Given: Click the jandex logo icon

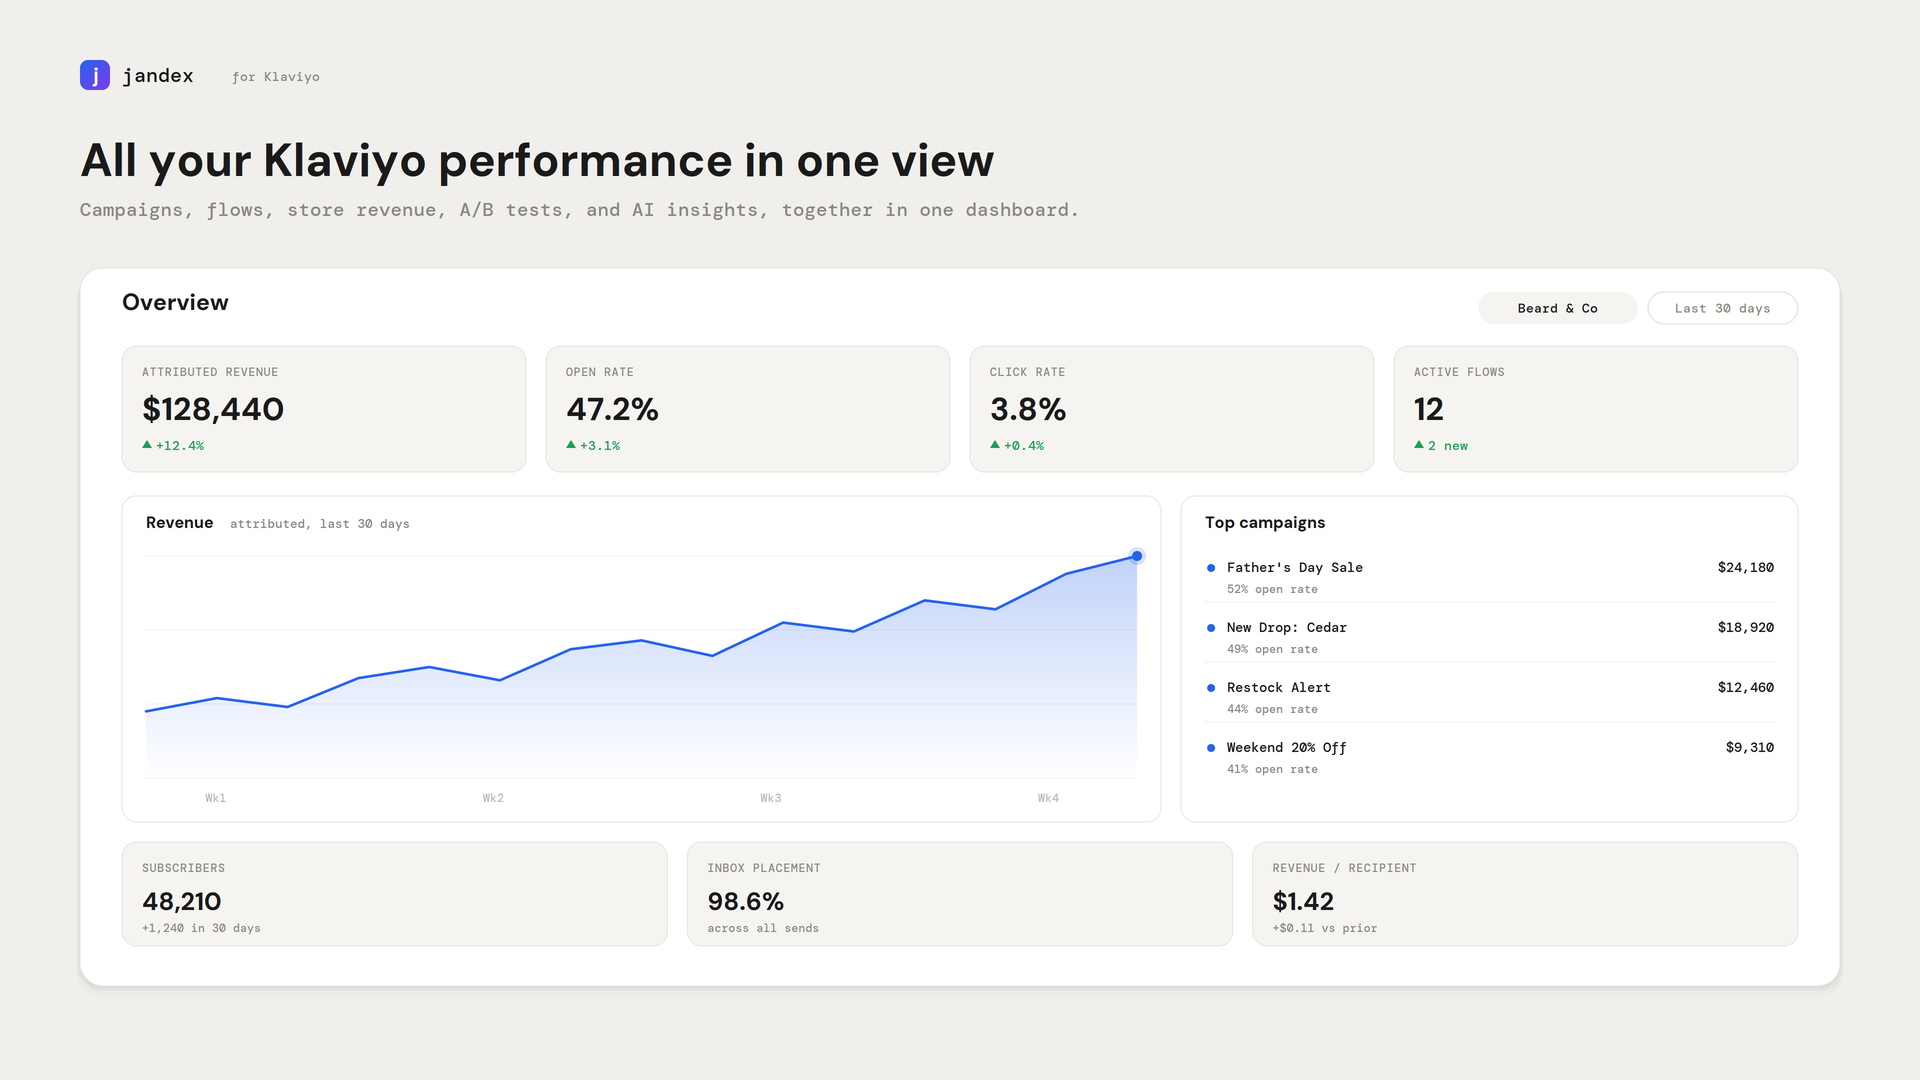Looking at the screenshot, I should coord(95,75).
